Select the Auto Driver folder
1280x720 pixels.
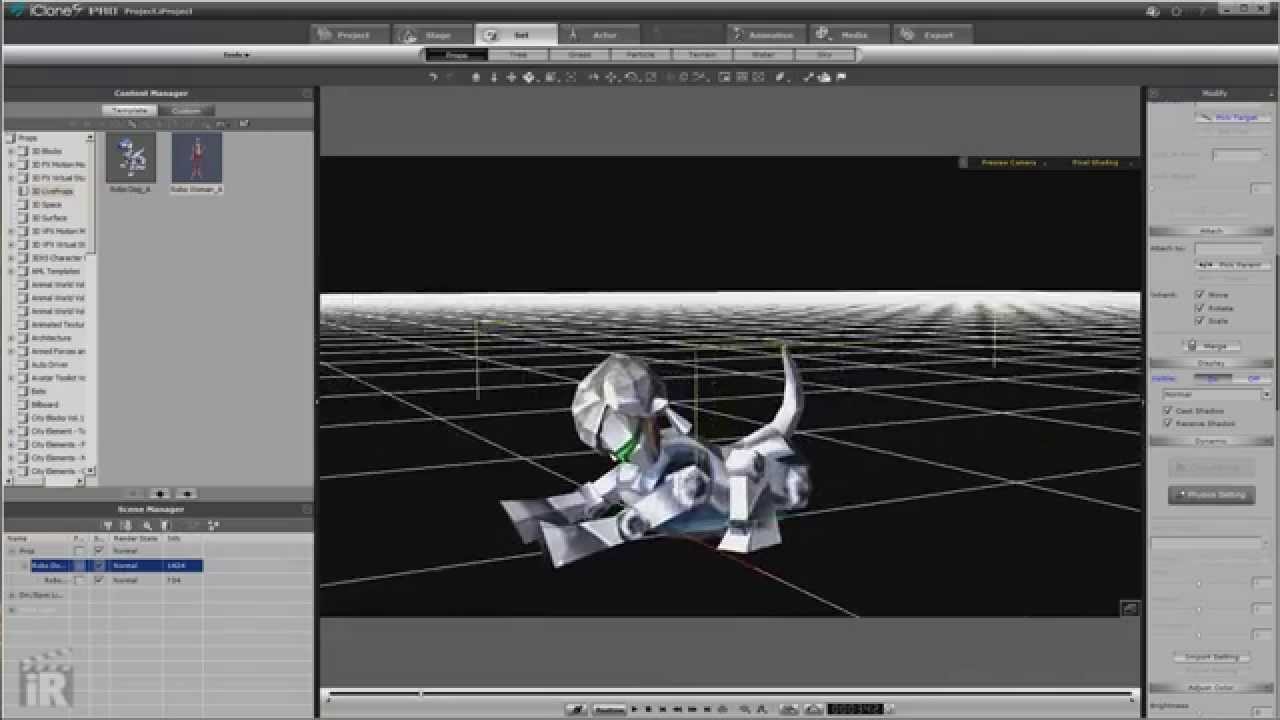coord(49,365)
